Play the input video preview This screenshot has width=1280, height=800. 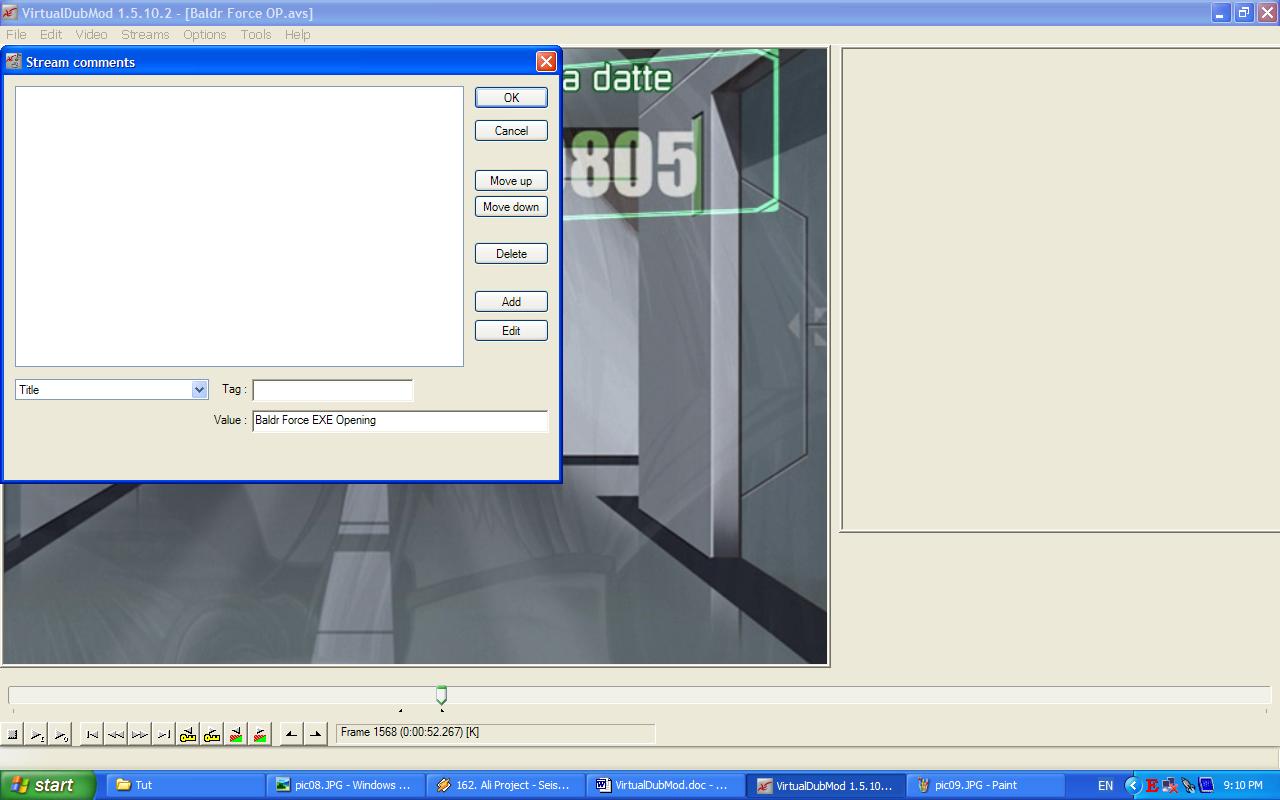pos(37,735)
